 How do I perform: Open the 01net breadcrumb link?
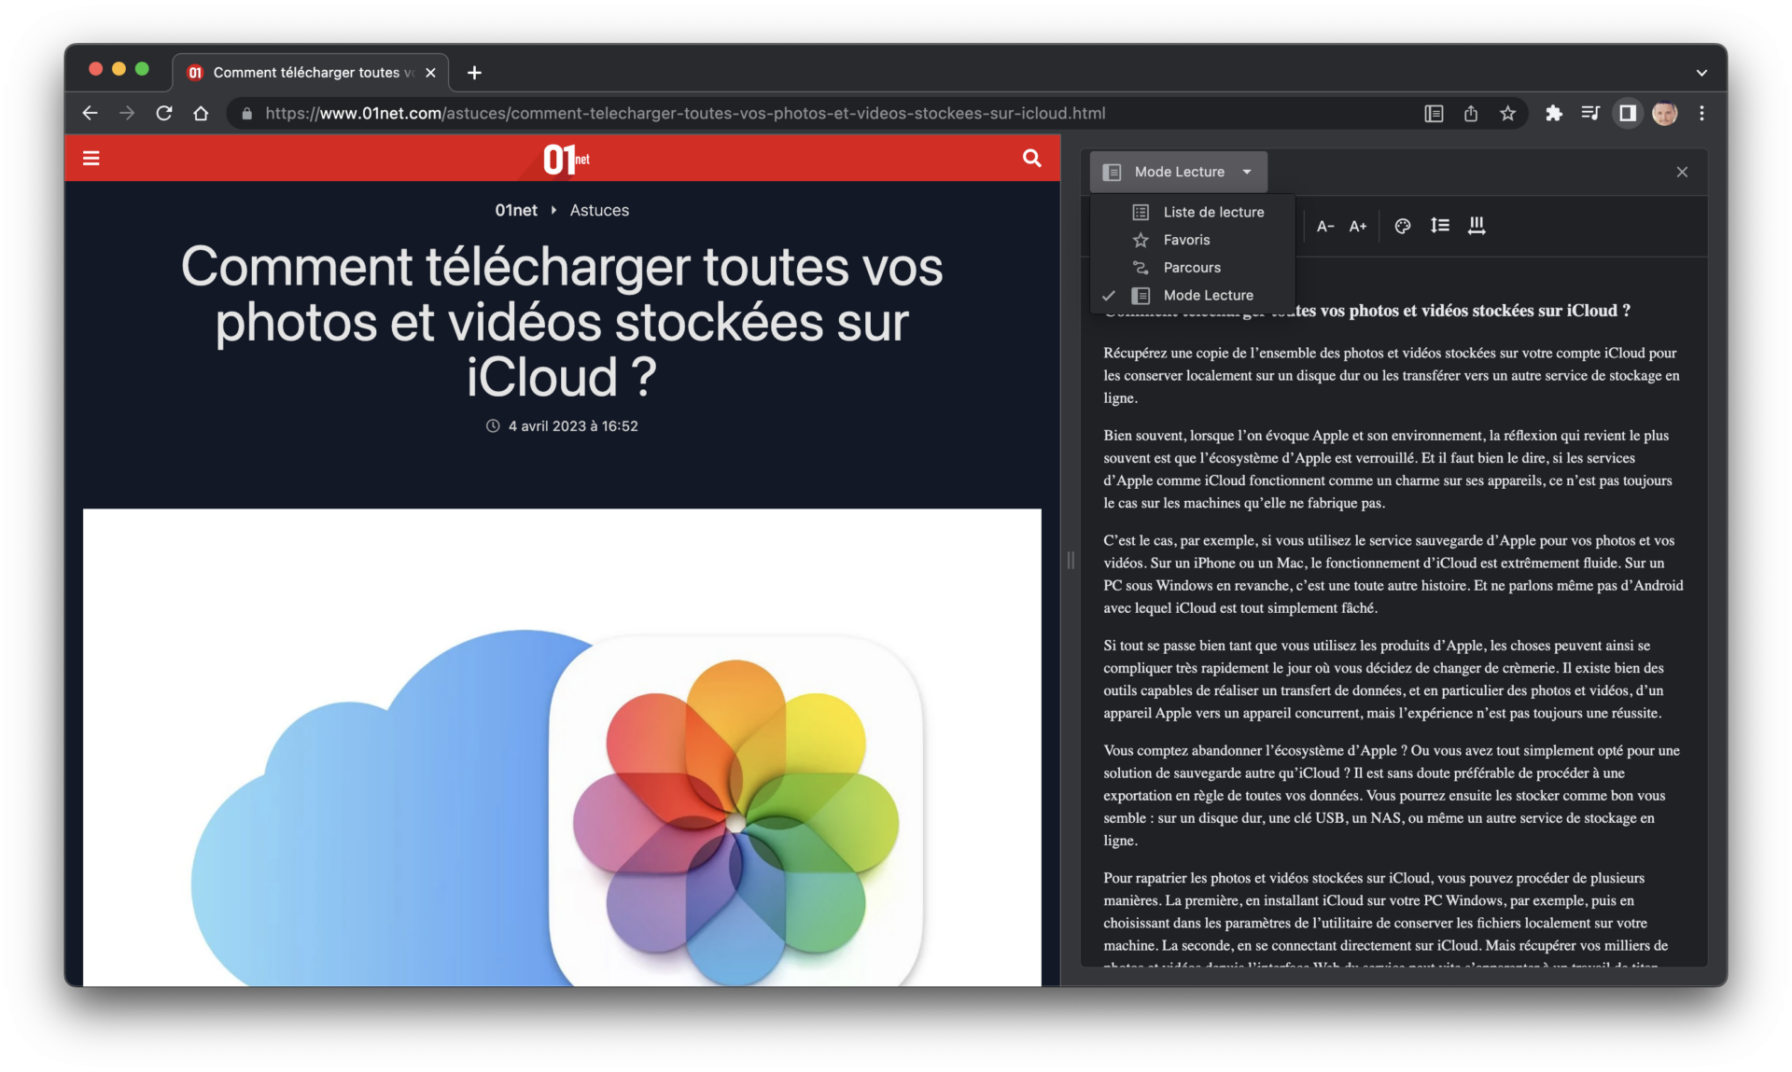[x=516, y=210]
